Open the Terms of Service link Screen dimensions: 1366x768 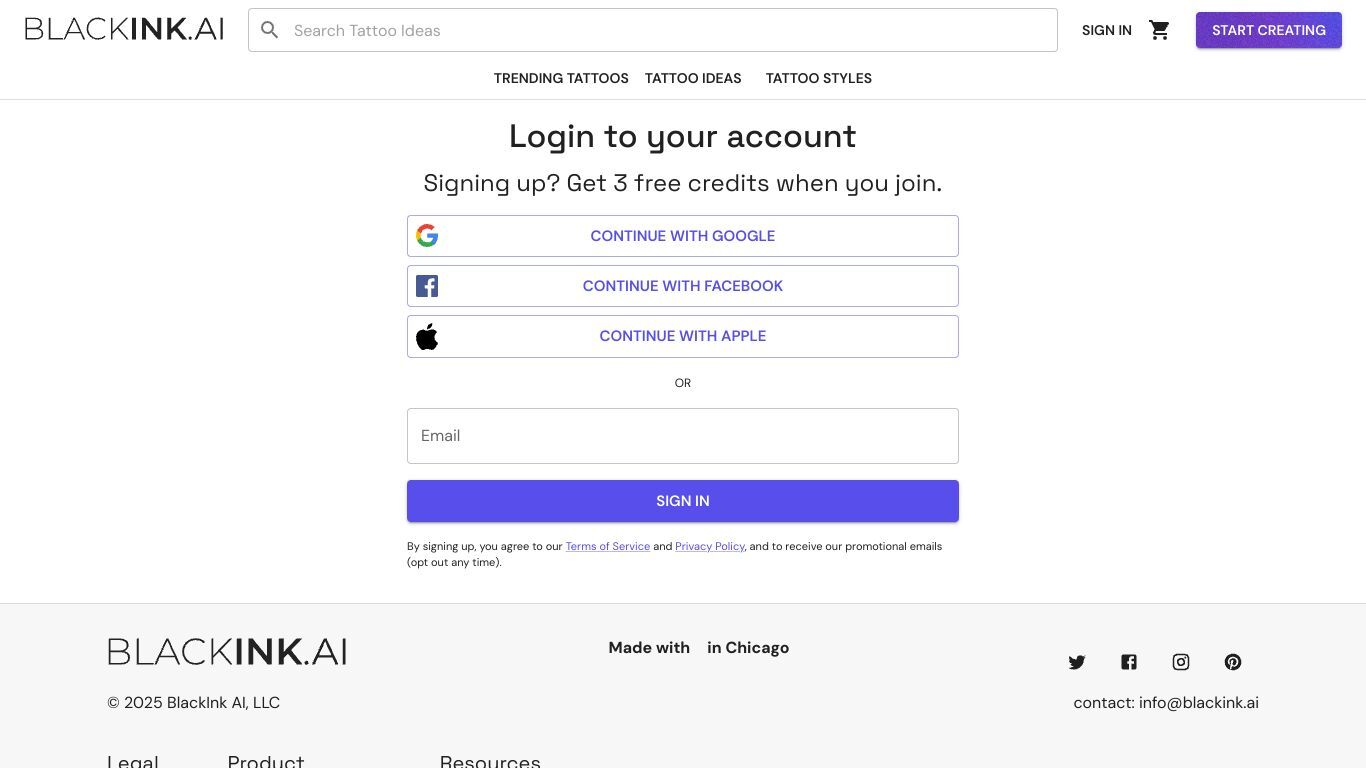pyautogui.click(x=608, y=546)
